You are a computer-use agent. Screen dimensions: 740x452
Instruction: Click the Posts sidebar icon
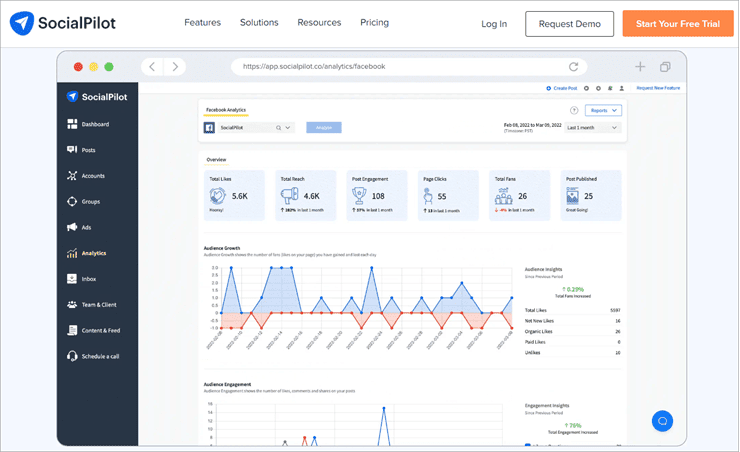(x=72, y=150)
